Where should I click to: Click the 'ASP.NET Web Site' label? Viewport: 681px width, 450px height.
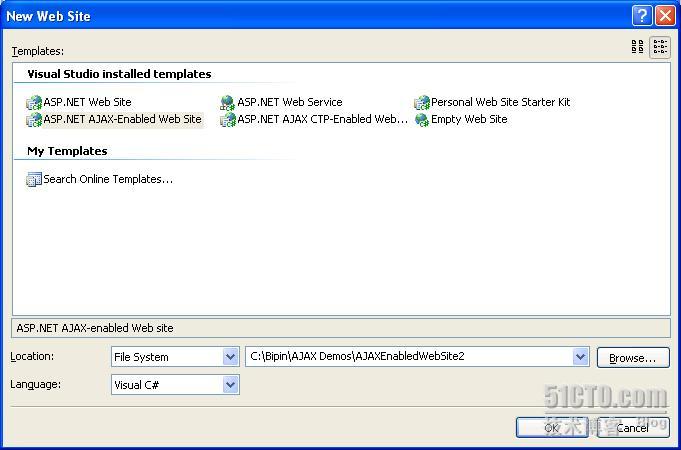click(x=87, y=102)
